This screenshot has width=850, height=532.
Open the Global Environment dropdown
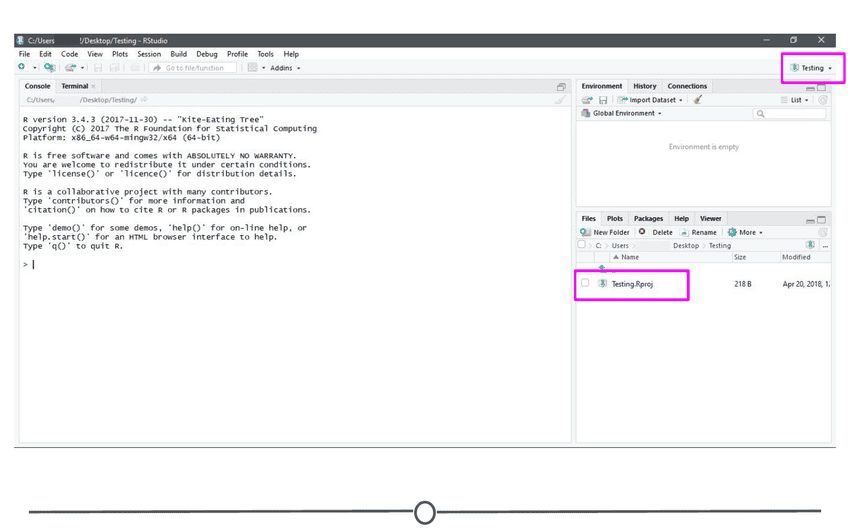pos(621,113)
